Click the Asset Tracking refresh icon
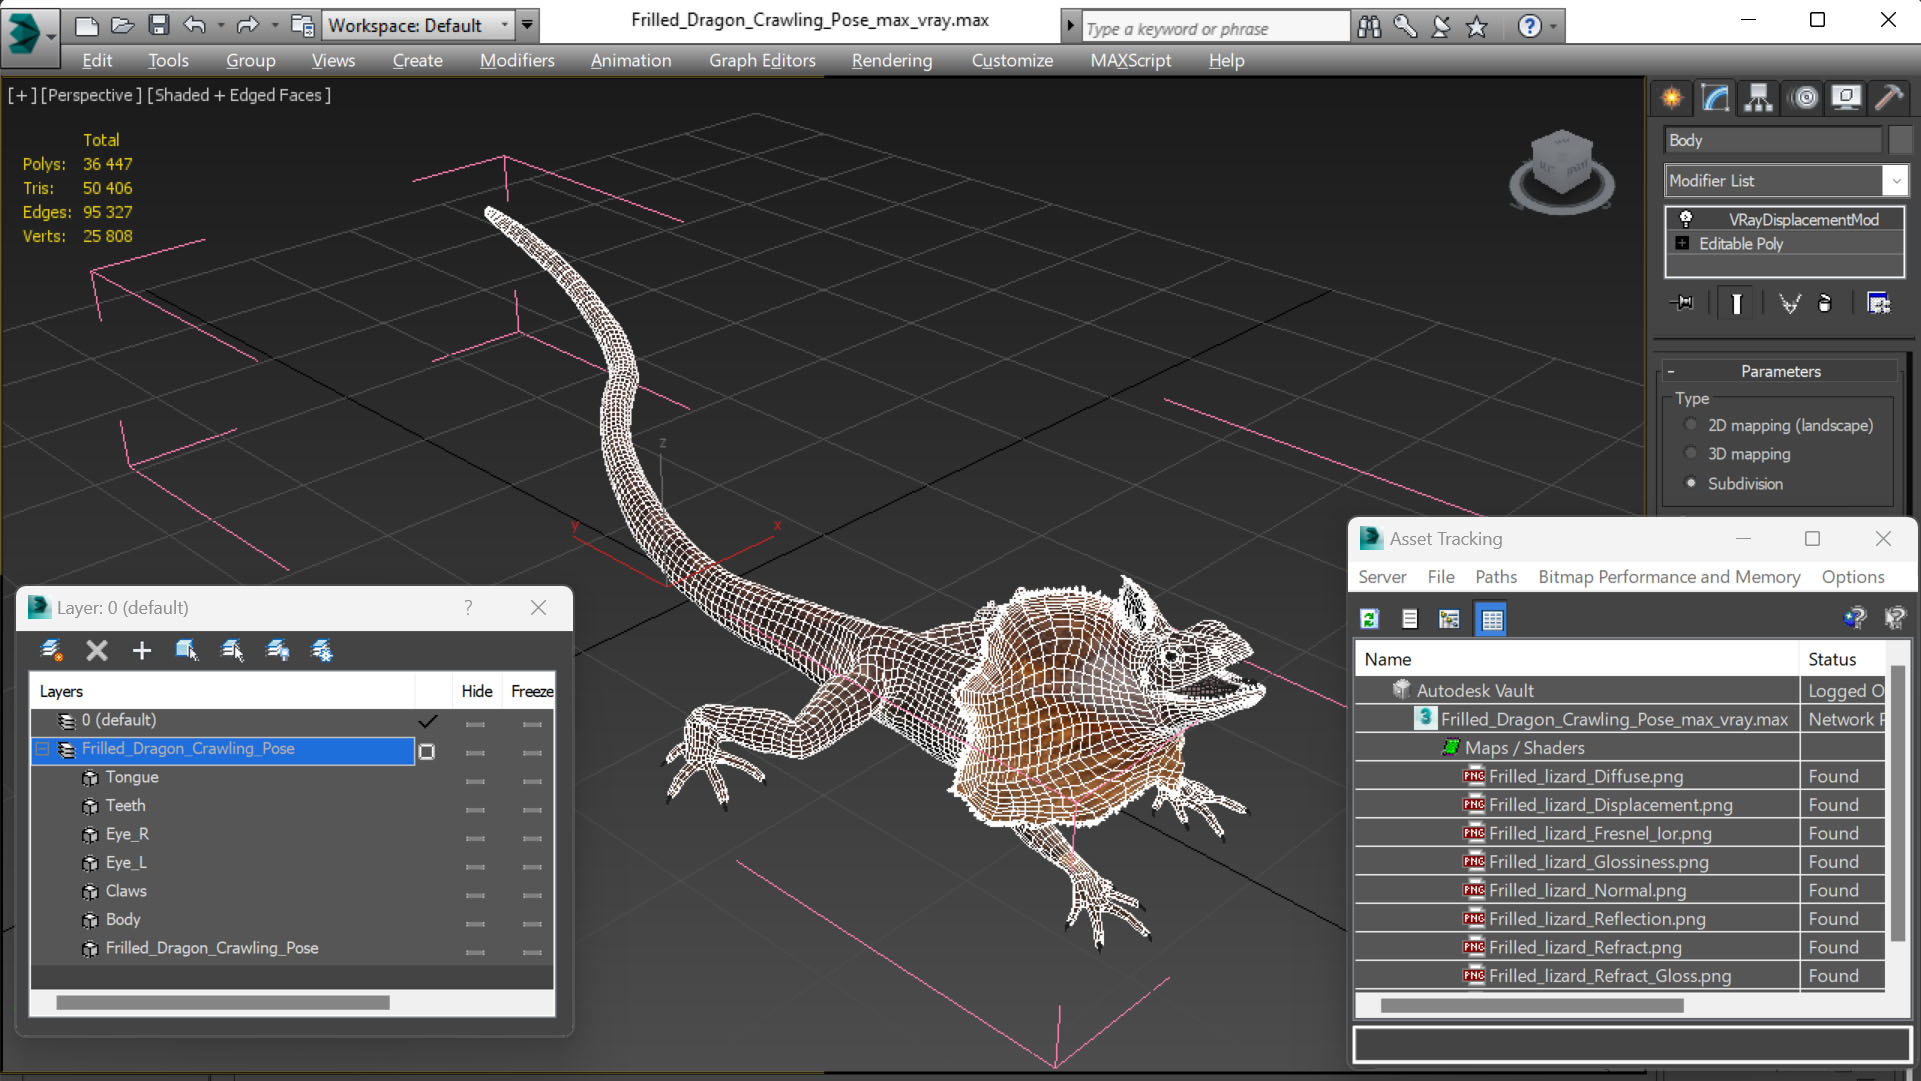1921x1081 pixels. 1370,619
